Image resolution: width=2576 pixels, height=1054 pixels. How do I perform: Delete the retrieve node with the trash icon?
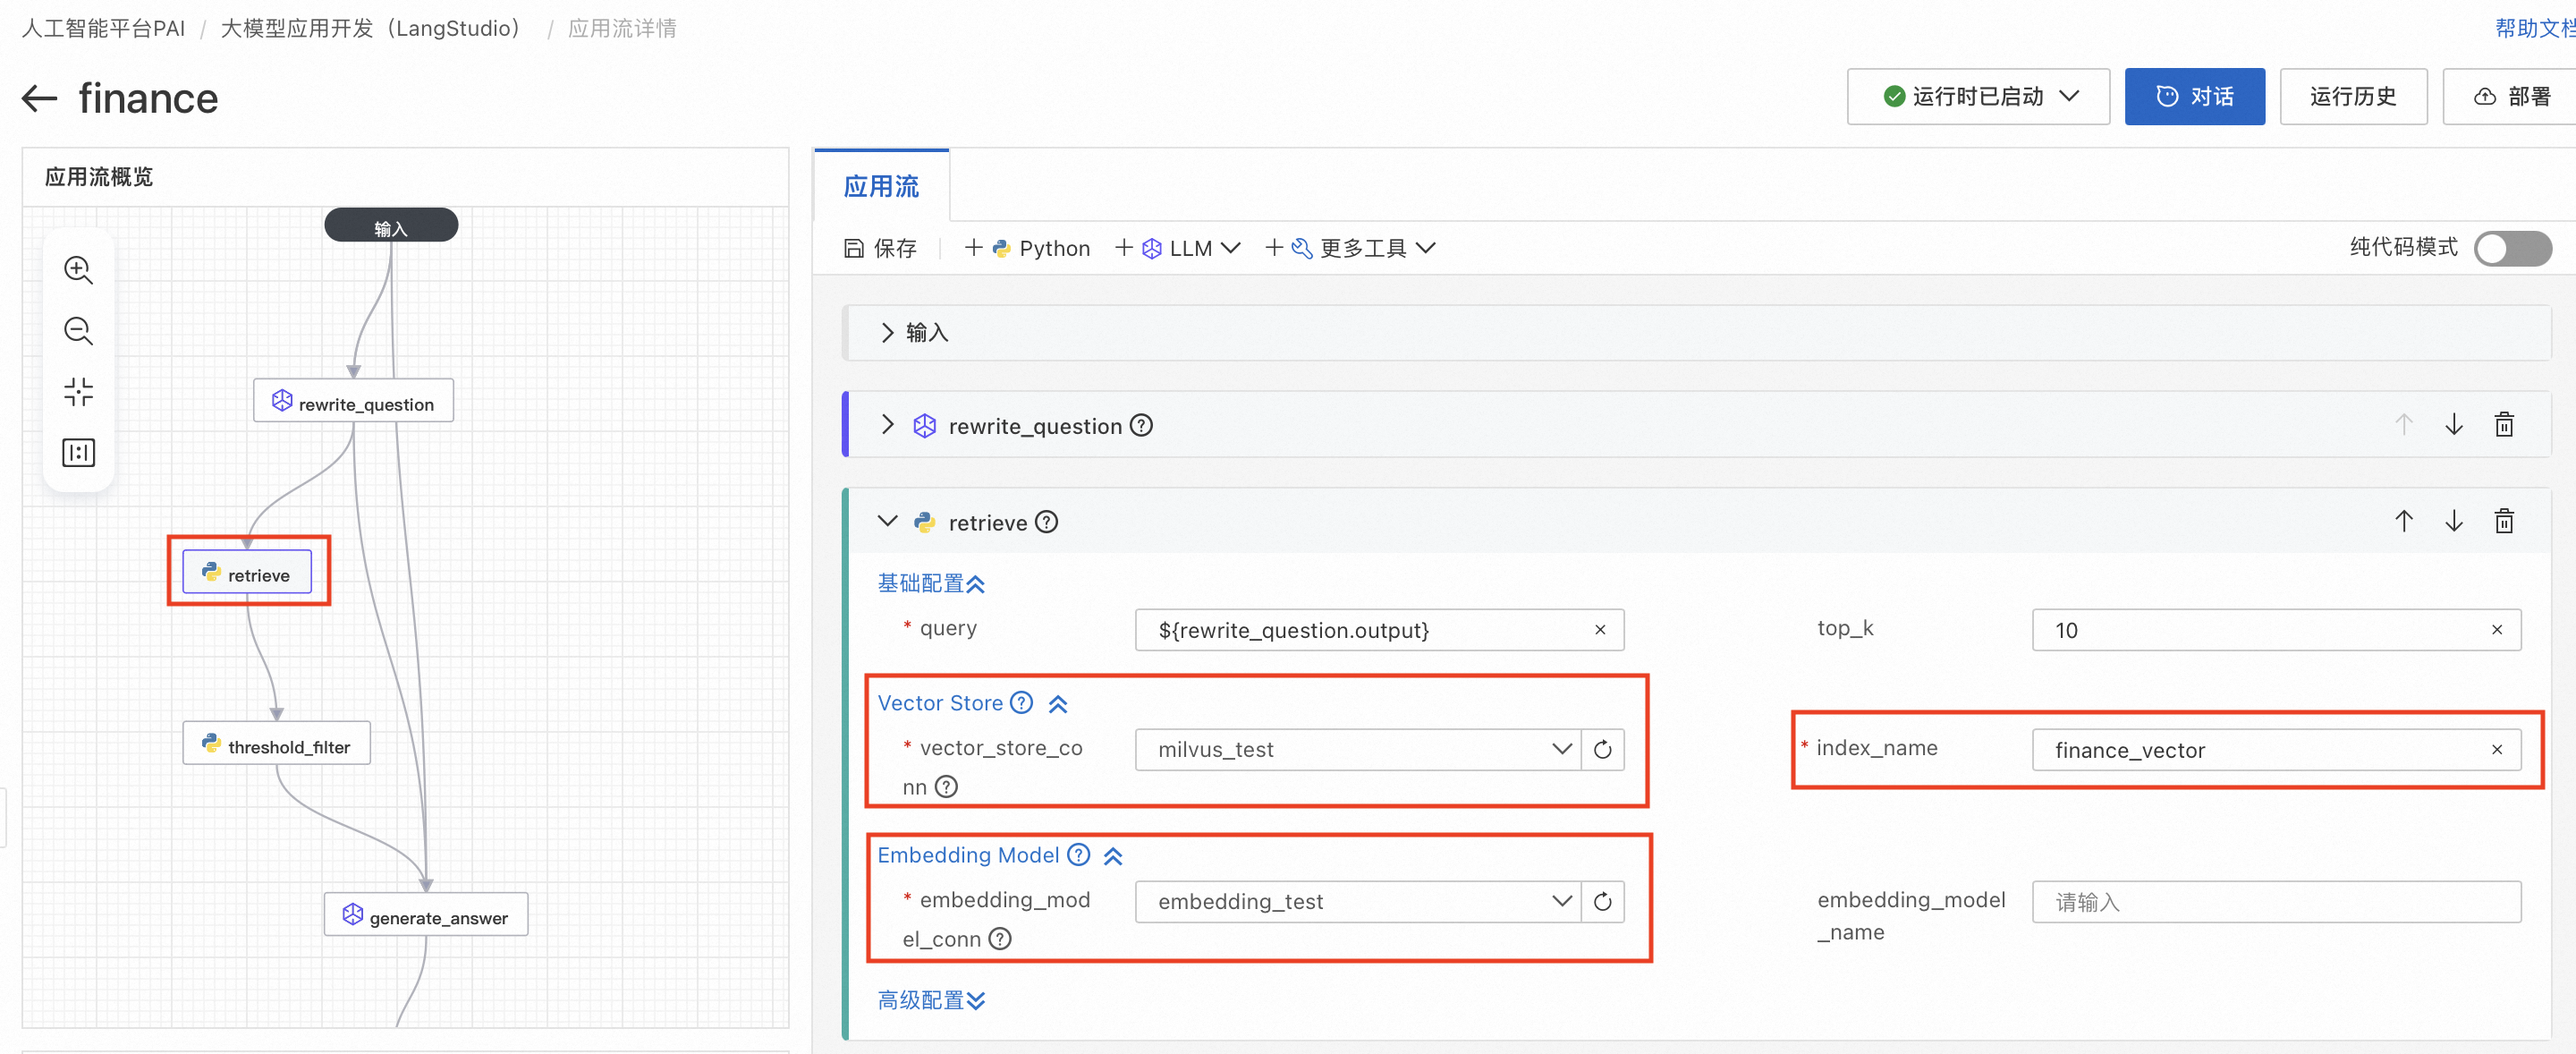coord(2503,521)
